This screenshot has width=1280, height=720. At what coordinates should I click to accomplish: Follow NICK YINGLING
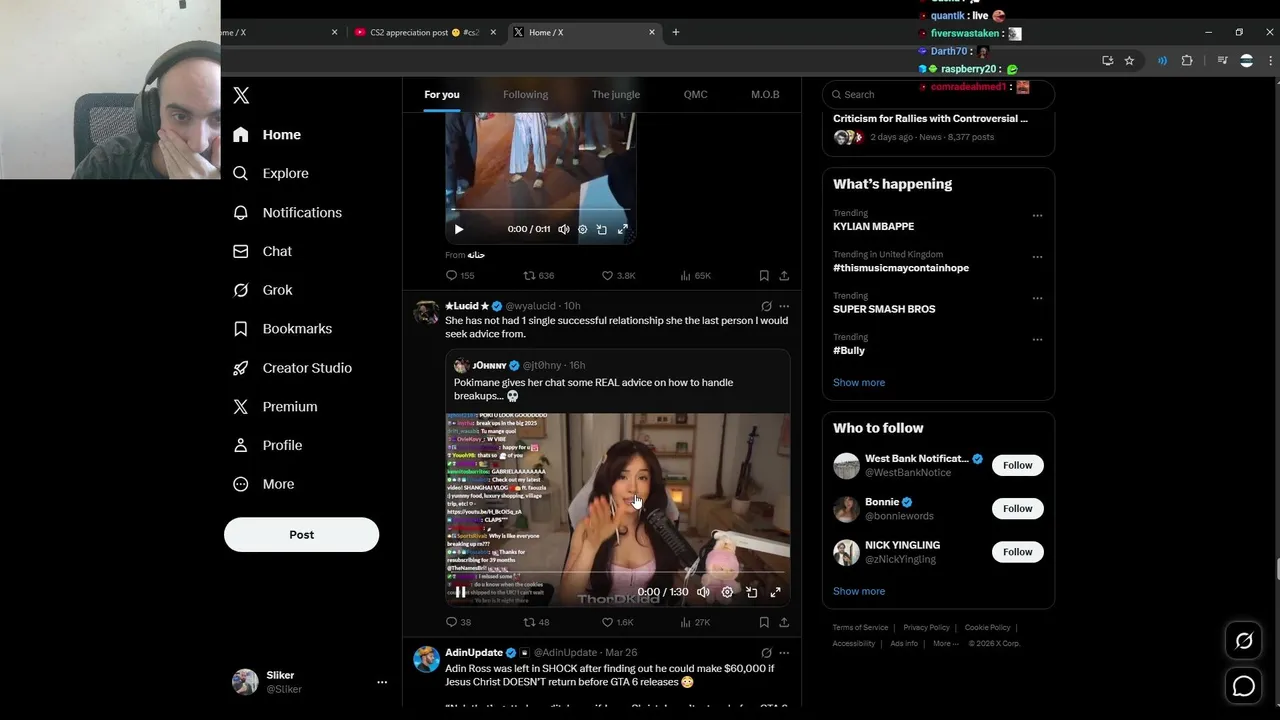1018,552
